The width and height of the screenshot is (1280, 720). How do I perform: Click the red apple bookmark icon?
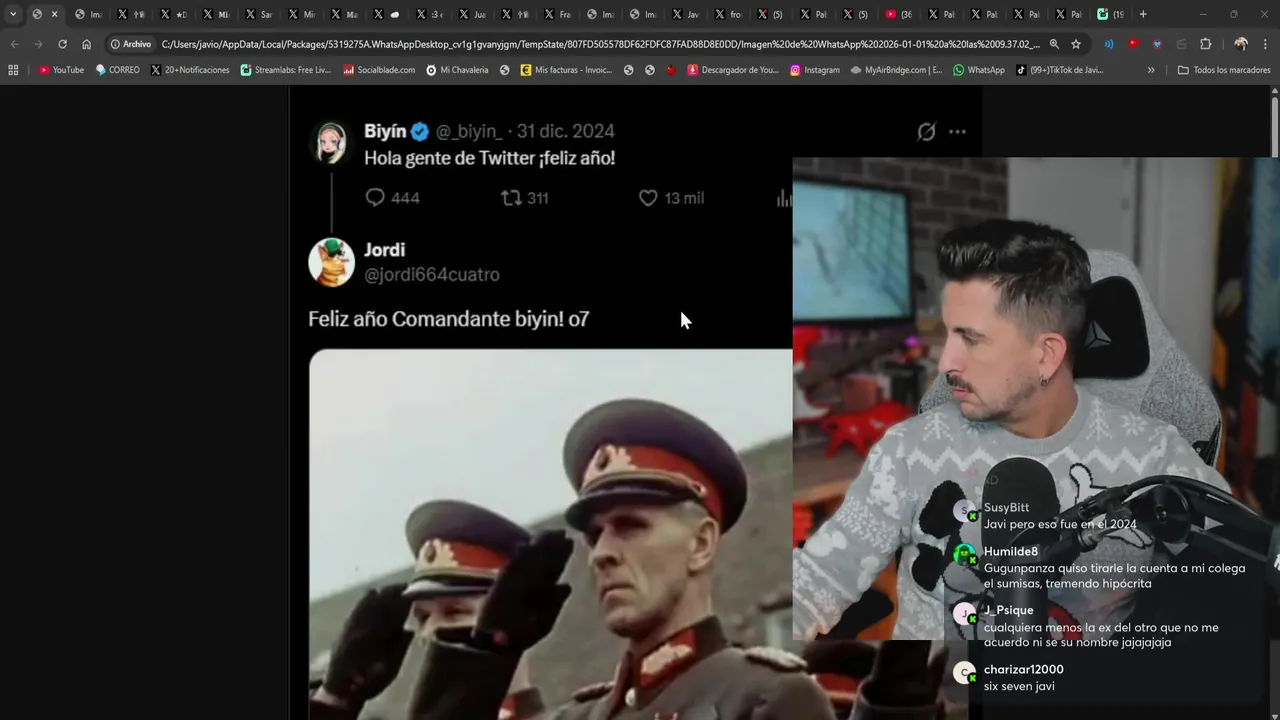[671, 70]
